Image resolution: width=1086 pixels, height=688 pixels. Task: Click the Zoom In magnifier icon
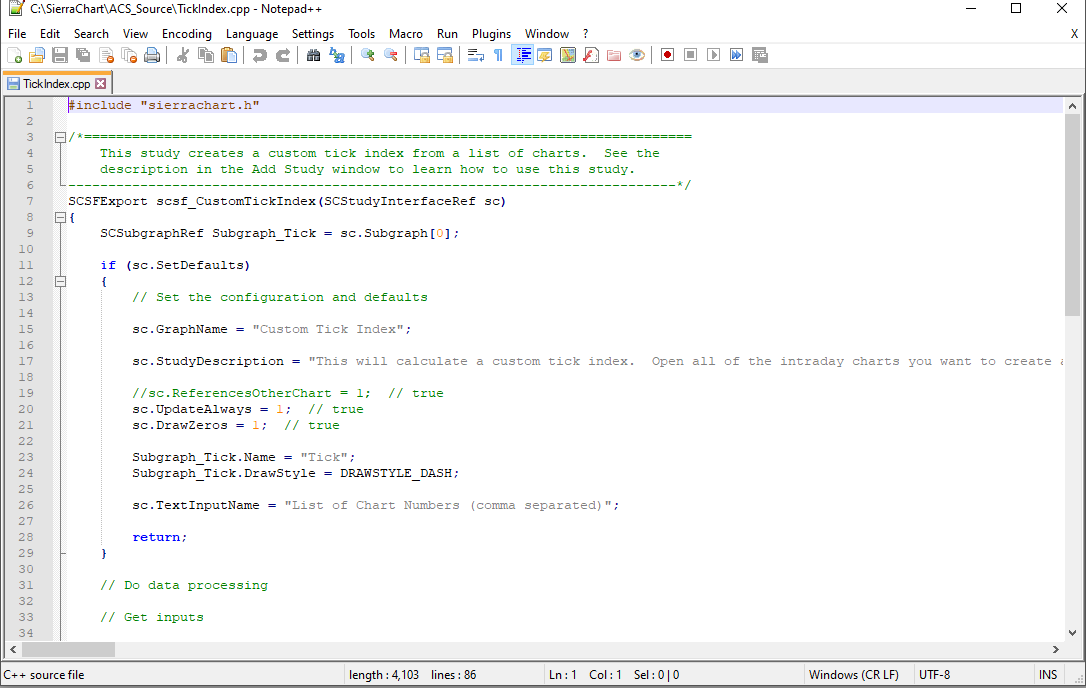[x=368, y=55]
